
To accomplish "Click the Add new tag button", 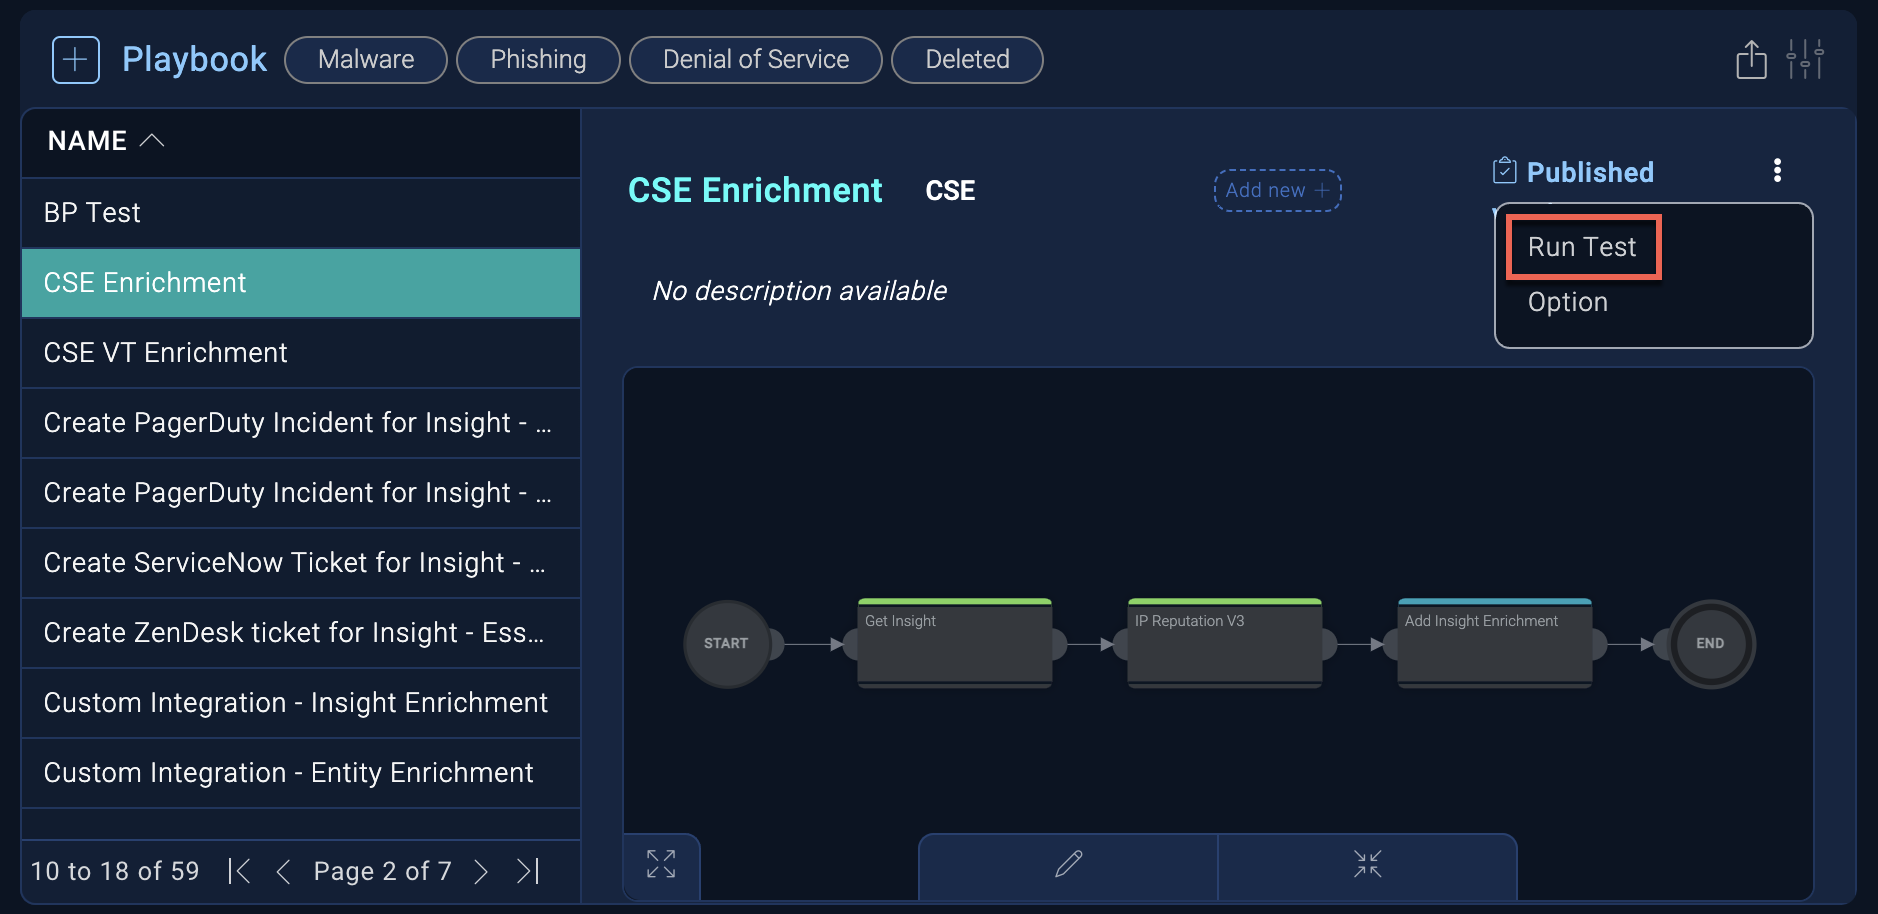I will pyautogui.click(x=1277, y=190).
